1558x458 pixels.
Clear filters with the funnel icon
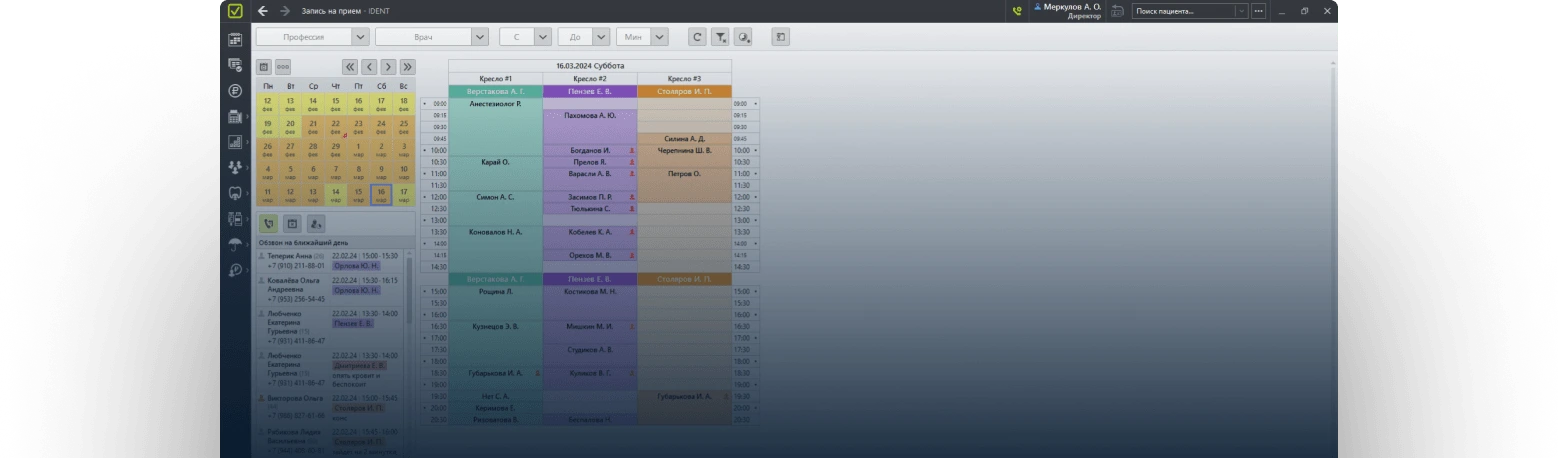[720, 37]
